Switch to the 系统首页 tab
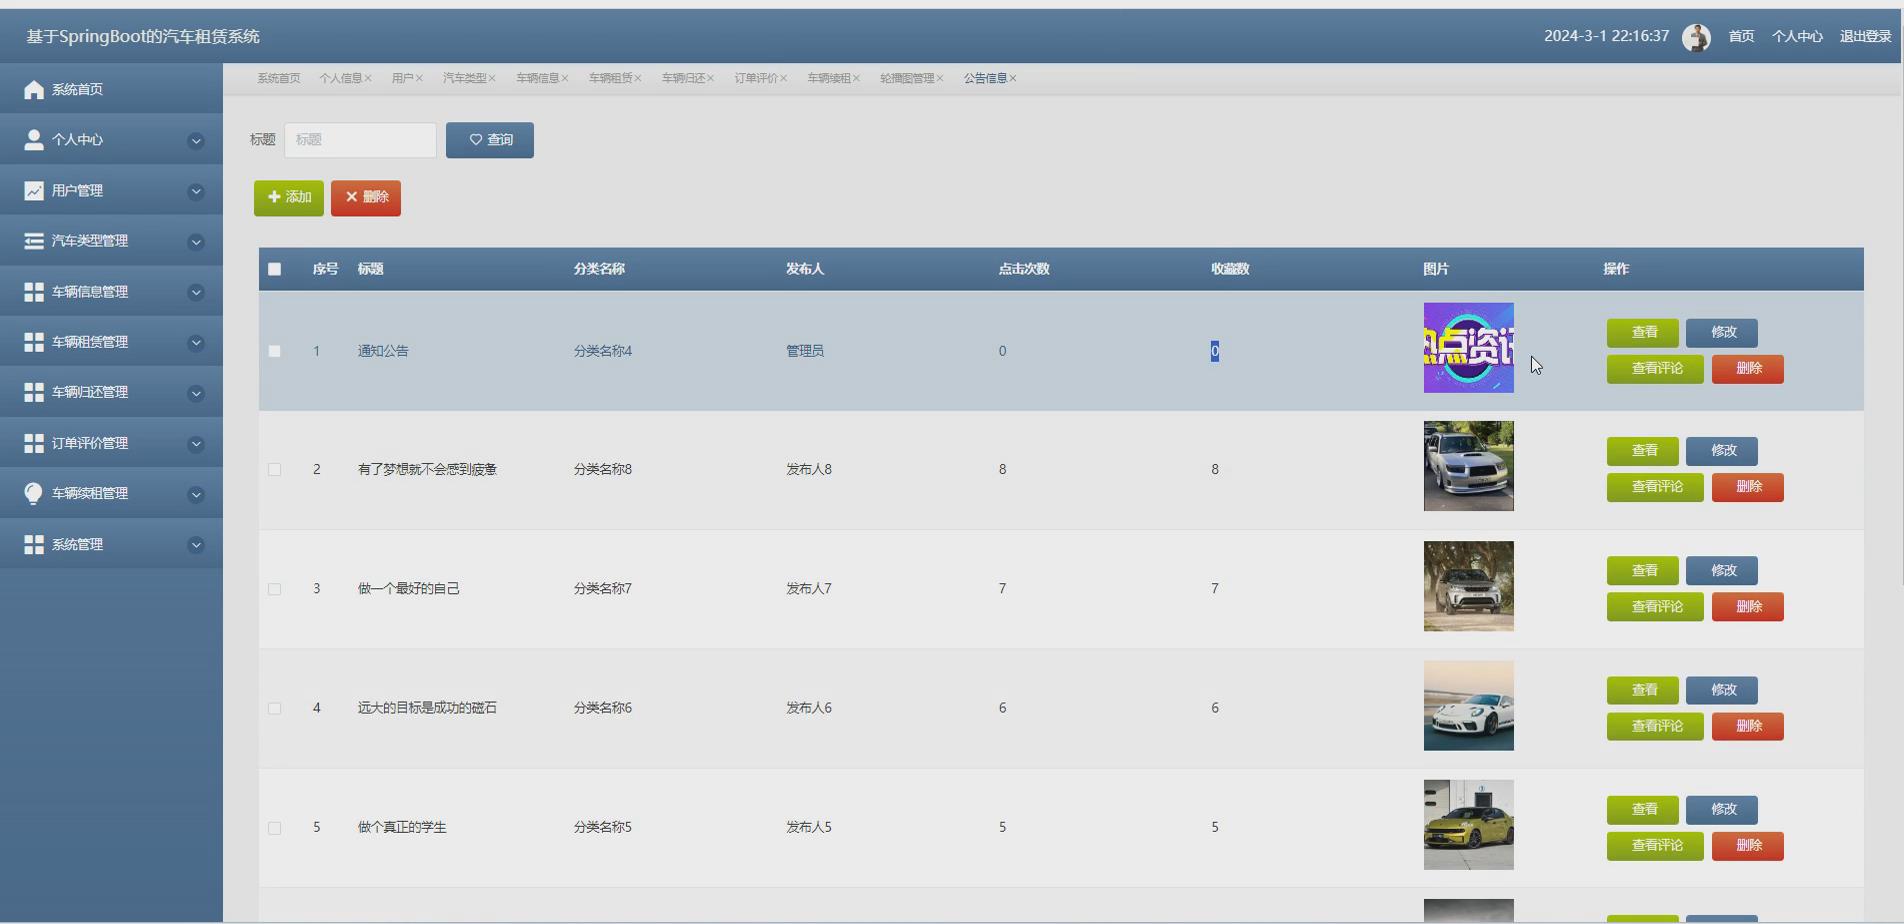The height and width of the screenshot is (924, 1904). [278, 78]
